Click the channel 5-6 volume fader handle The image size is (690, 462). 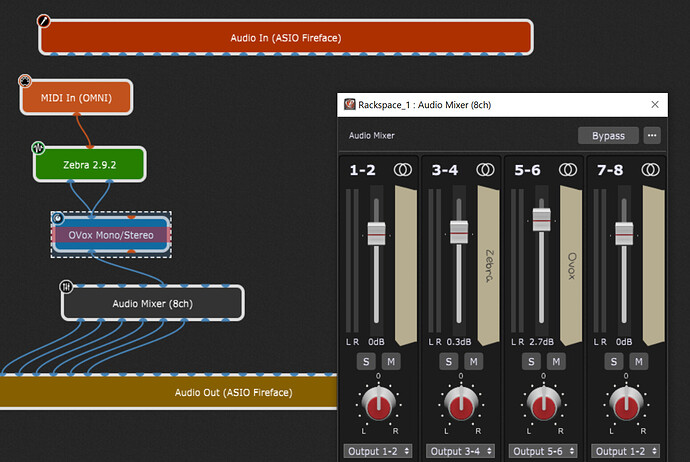541,220
